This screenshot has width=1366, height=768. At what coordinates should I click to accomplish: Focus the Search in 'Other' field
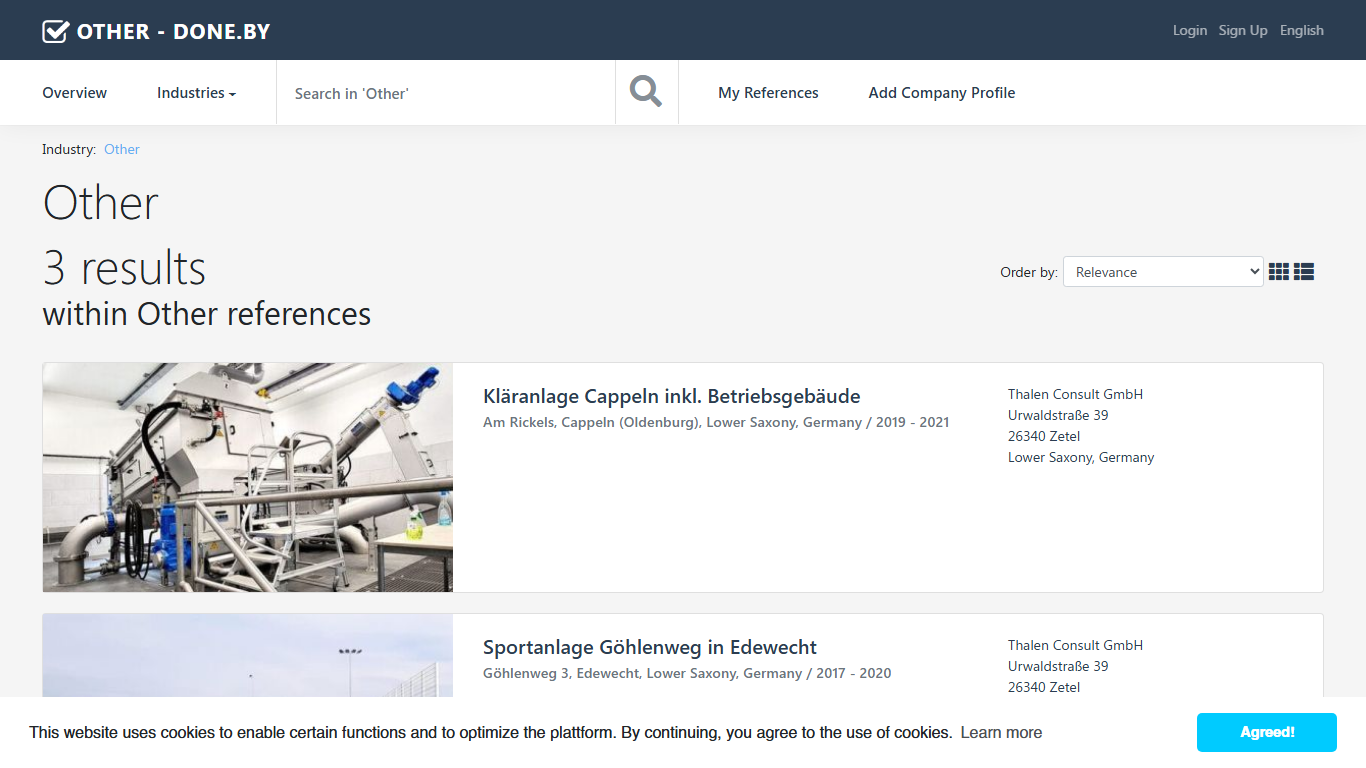446,93
